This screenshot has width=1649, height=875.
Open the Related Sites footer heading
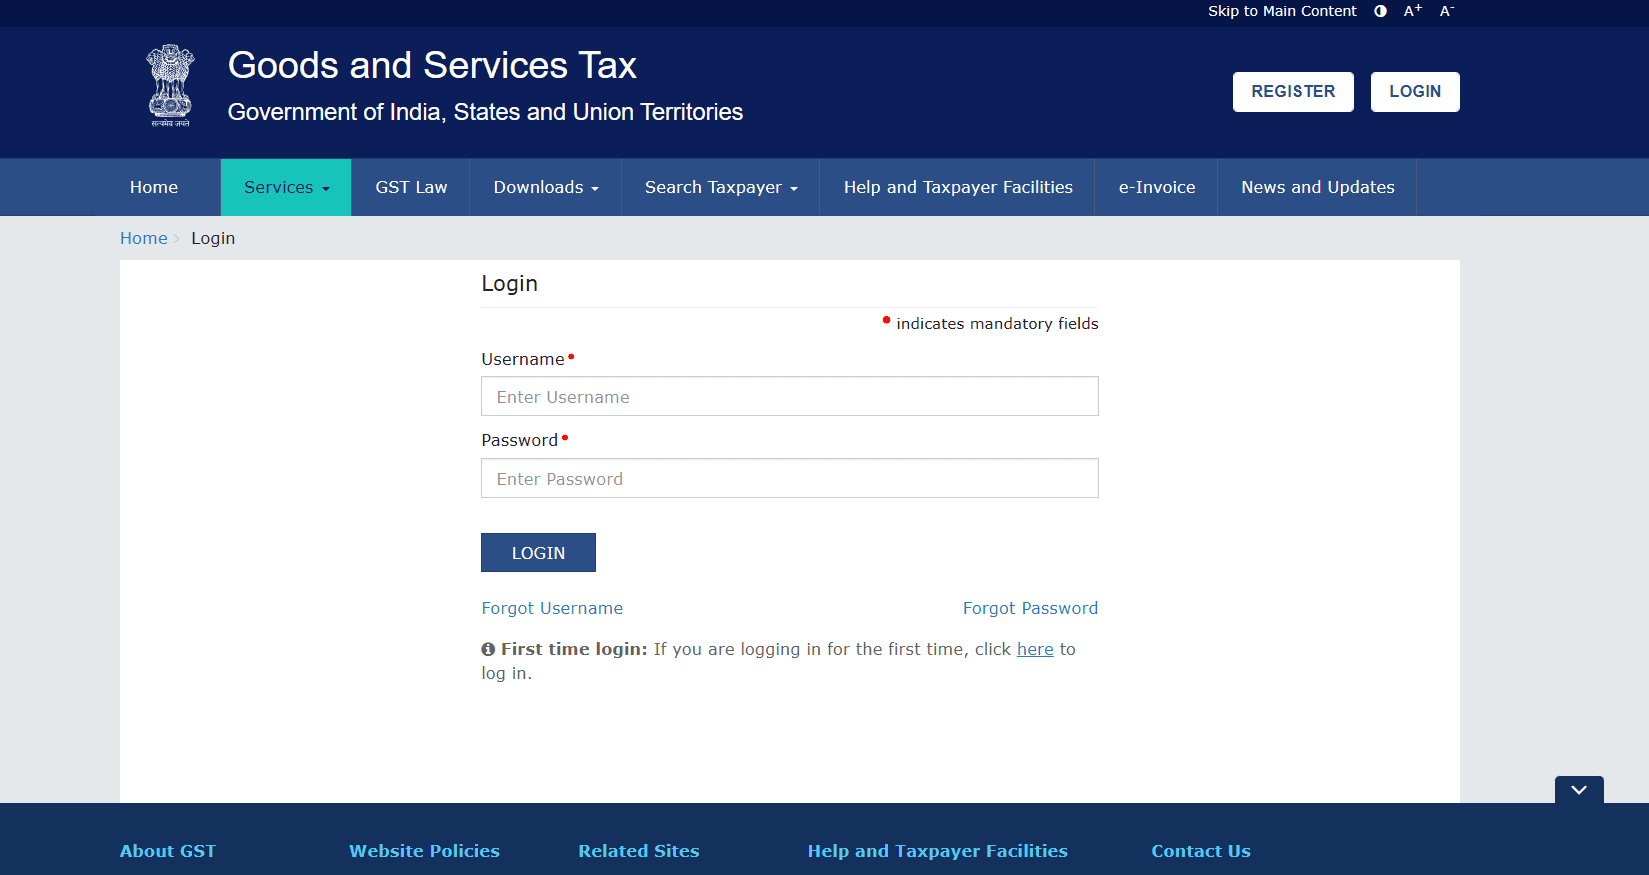[639, 851]
